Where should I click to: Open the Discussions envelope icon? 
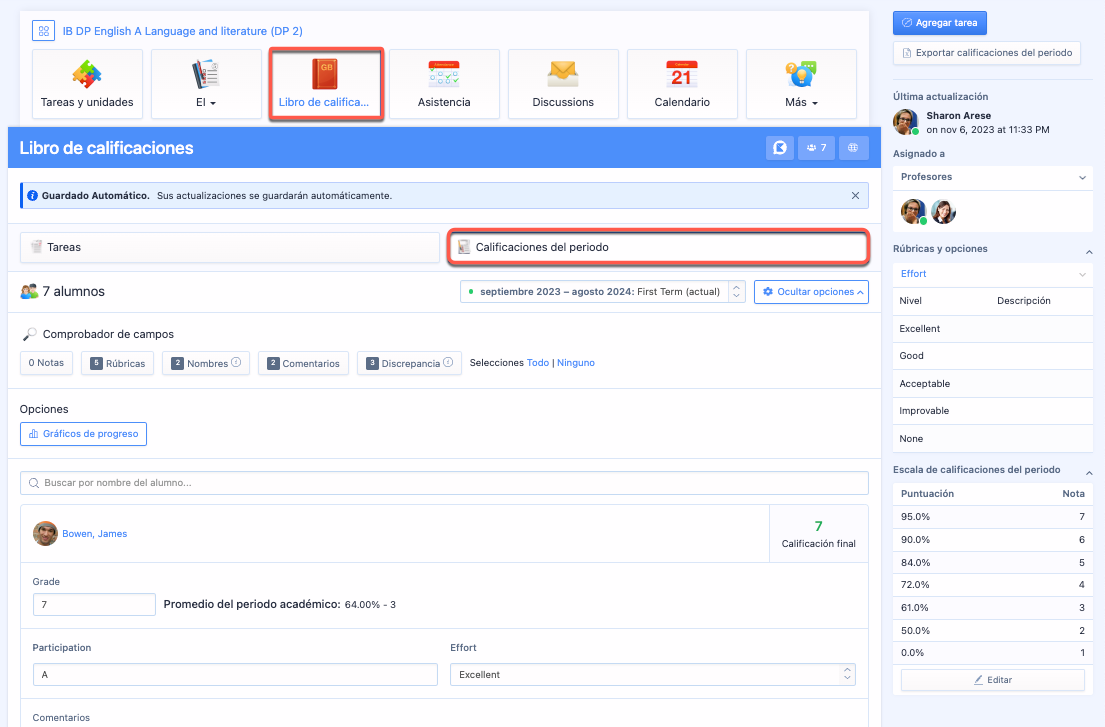(563, 75)
